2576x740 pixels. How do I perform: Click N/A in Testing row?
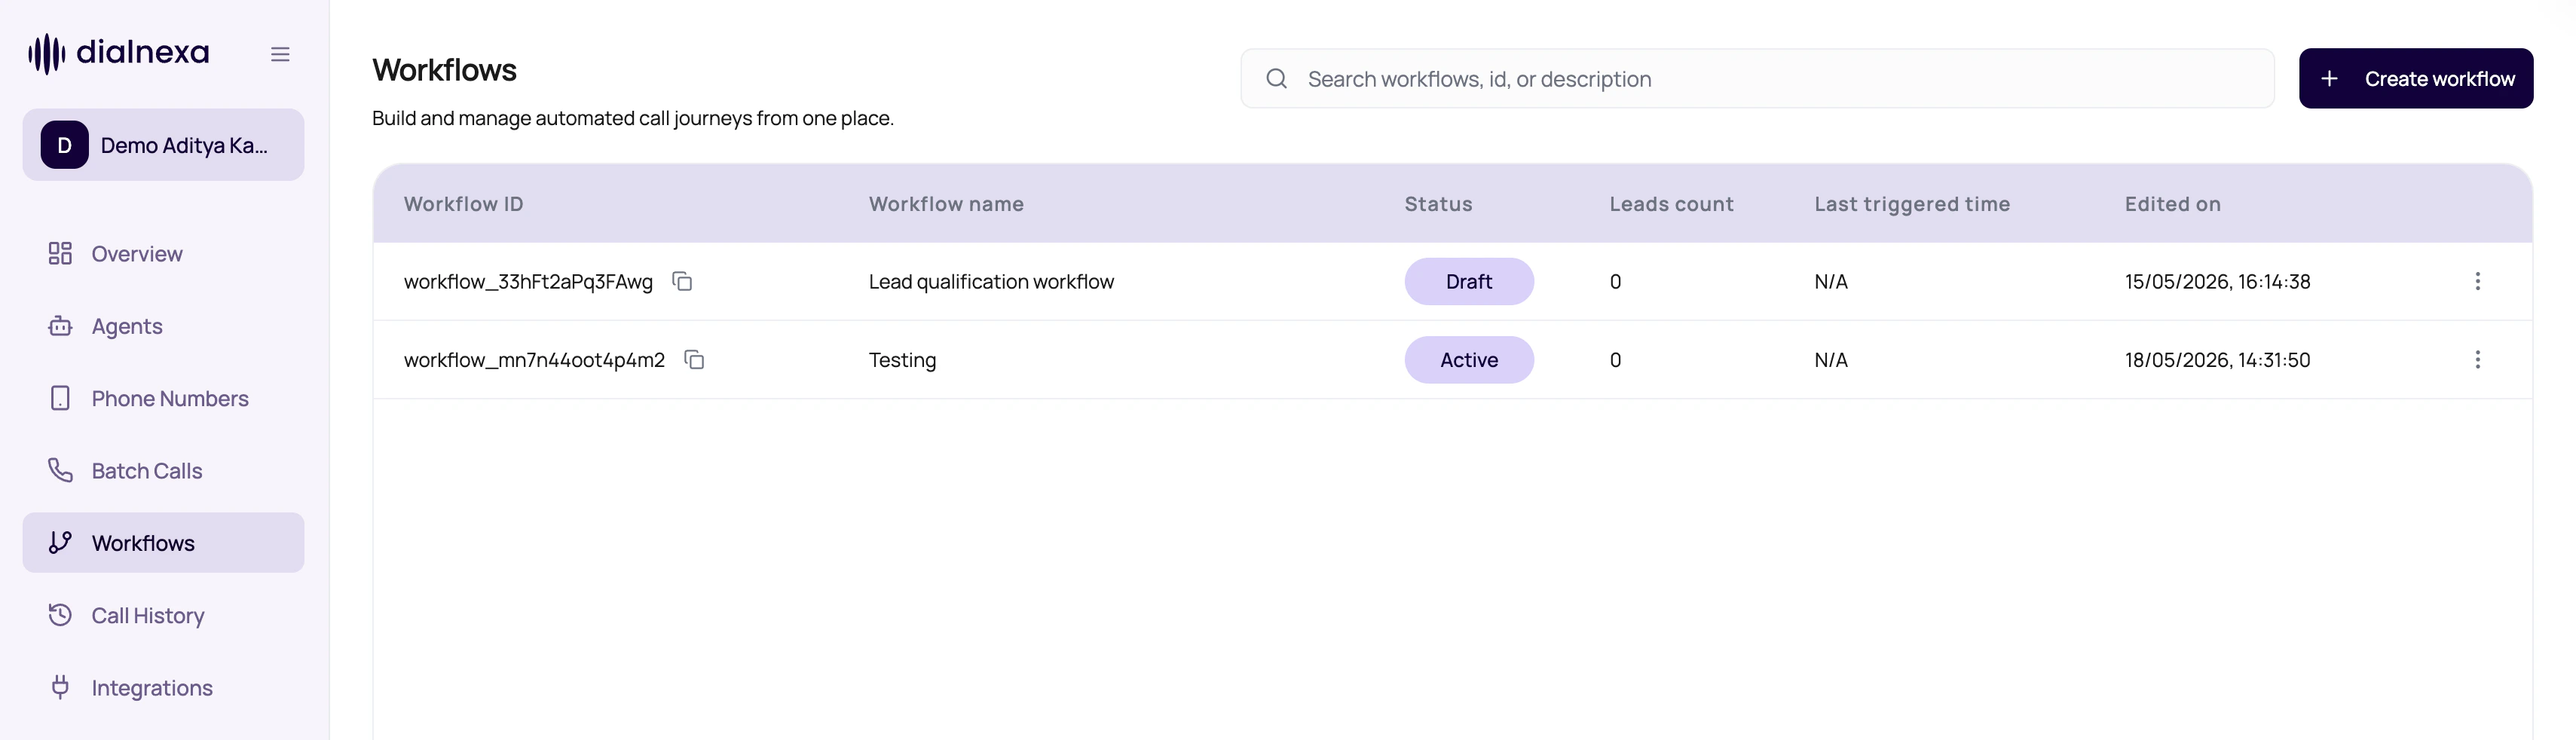[1831, 360]
